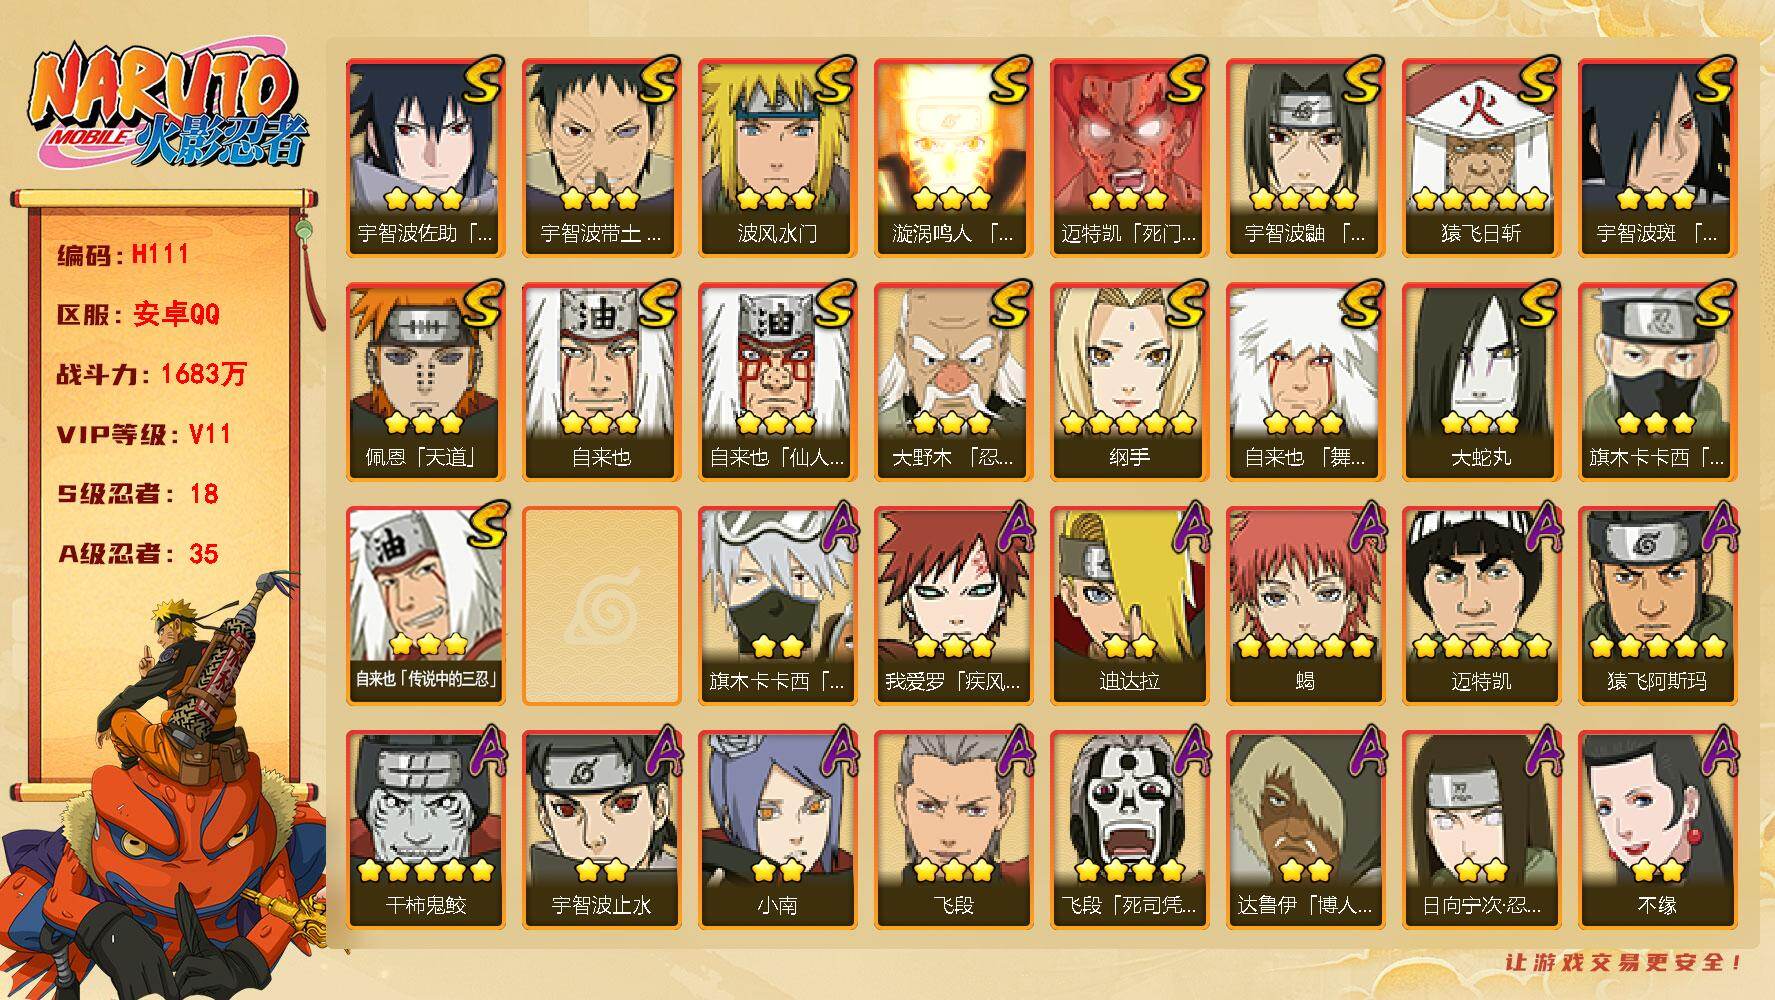Select the 佩恩「天道」 ninja card
The image size is (1775, 1000).
pos(425,381)
